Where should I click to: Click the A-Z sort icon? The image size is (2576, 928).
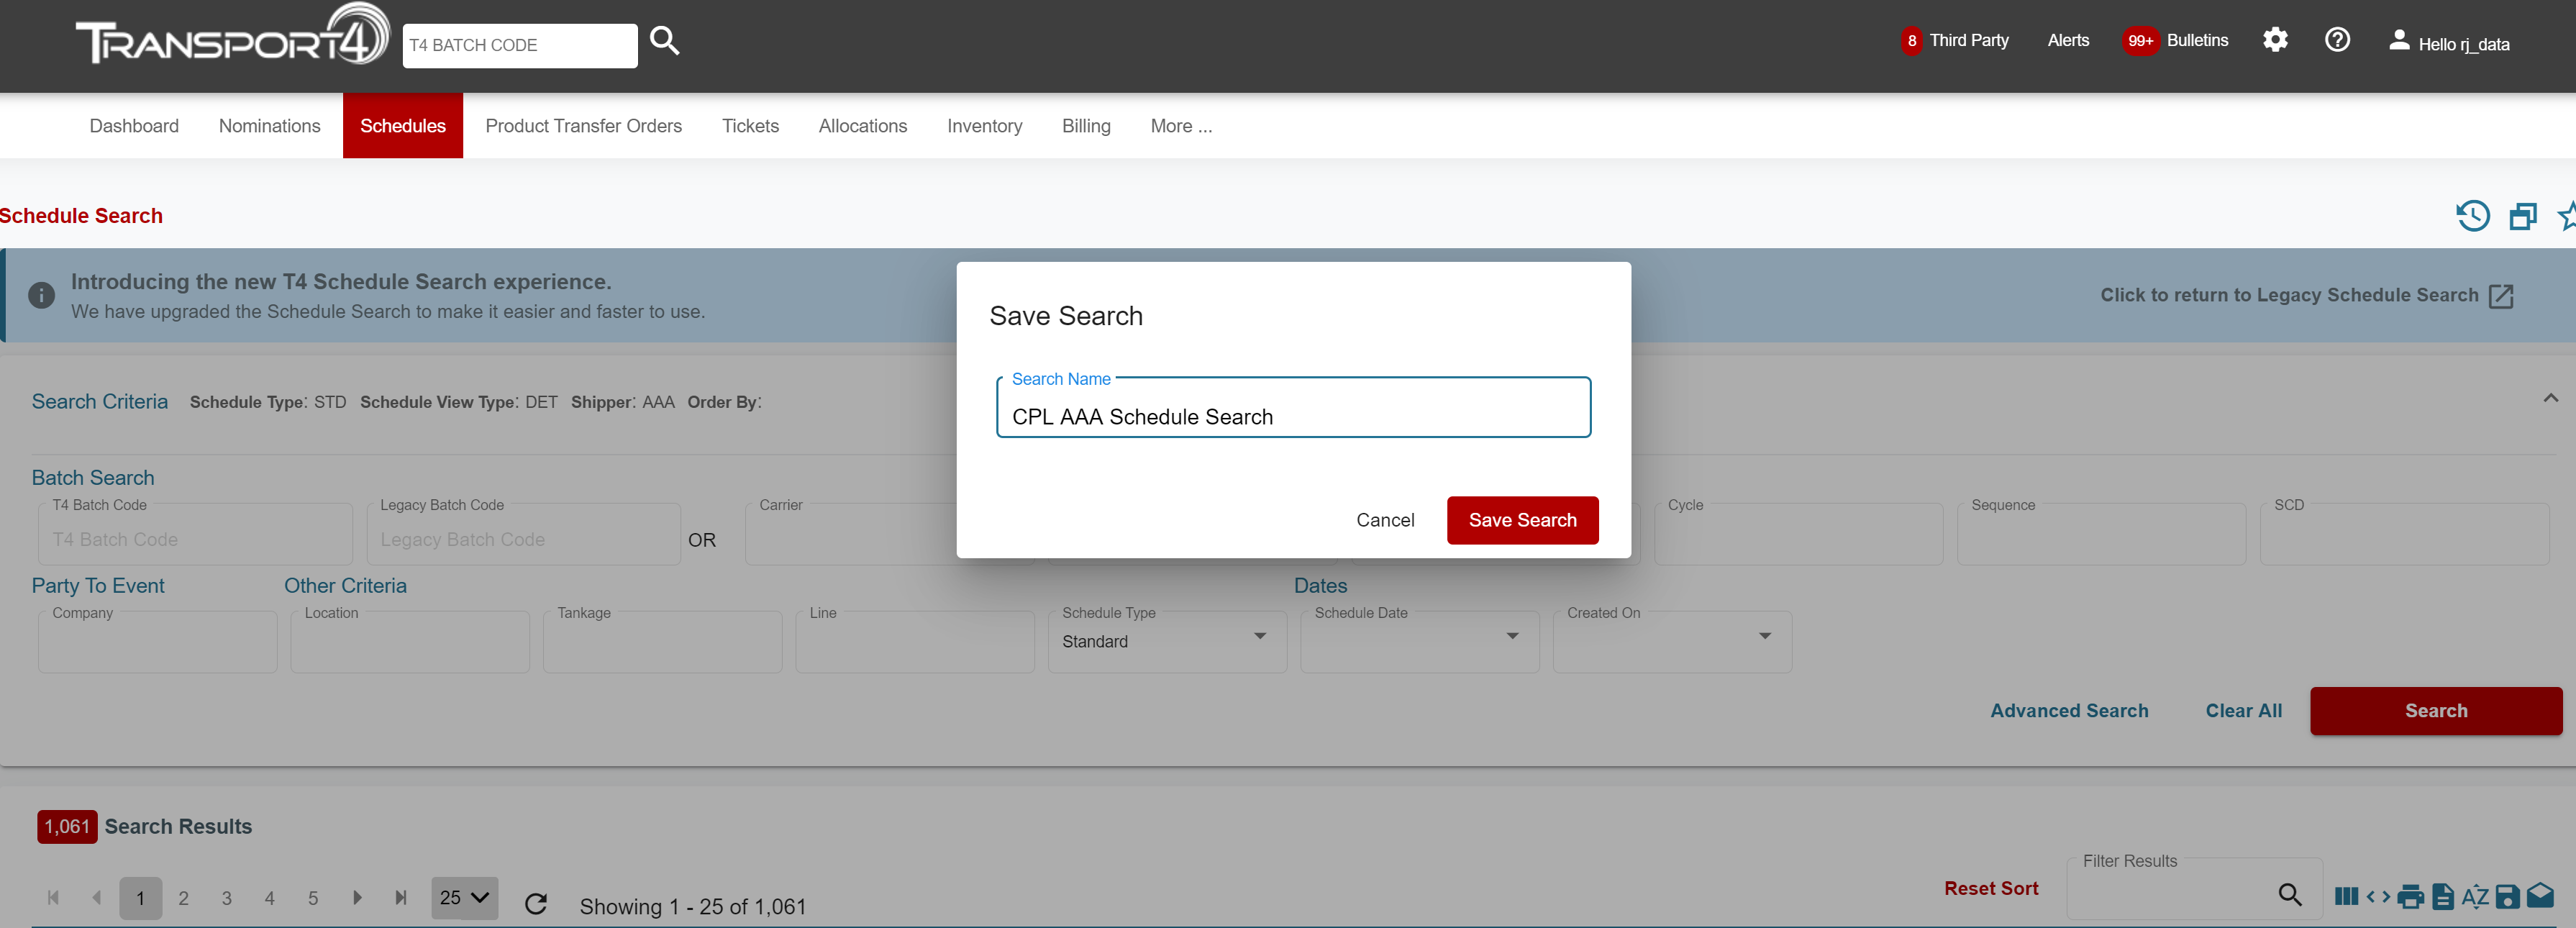(2475, 896)
